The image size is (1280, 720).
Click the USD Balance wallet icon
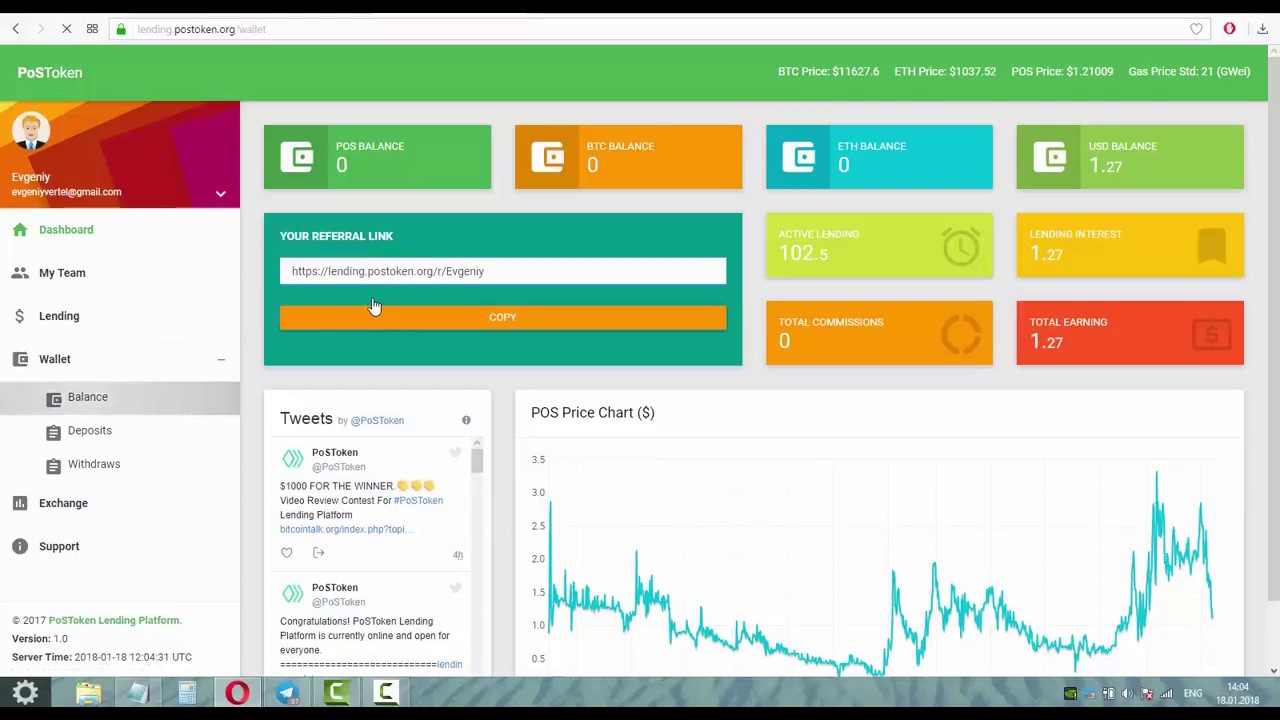click(1050, 157)
